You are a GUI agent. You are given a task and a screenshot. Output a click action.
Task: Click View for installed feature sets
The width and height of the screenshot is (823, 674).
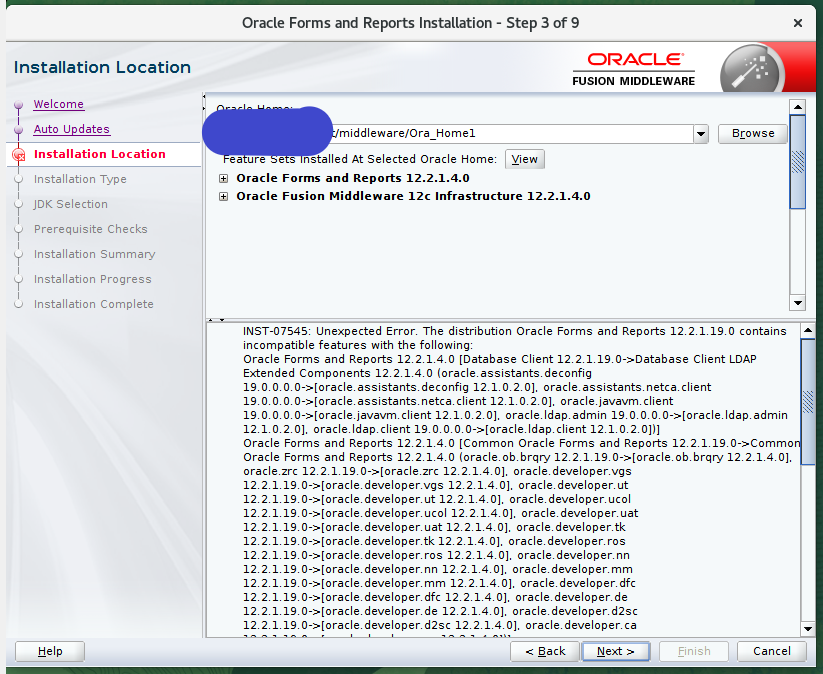coord(524,159)
